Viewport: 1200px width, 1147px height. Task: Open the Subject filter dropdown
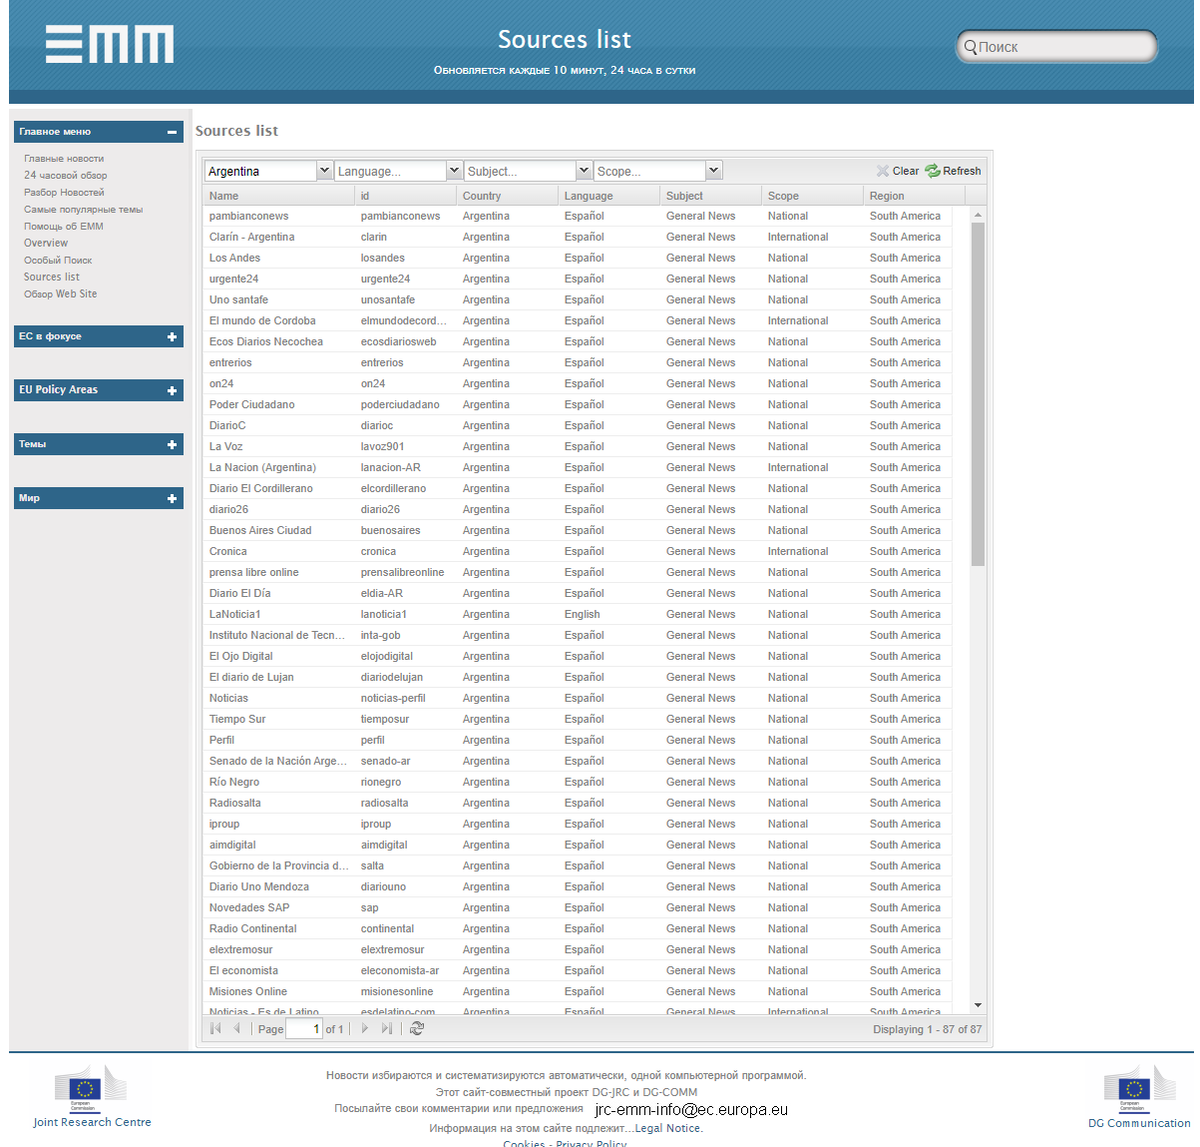point(584,171)
